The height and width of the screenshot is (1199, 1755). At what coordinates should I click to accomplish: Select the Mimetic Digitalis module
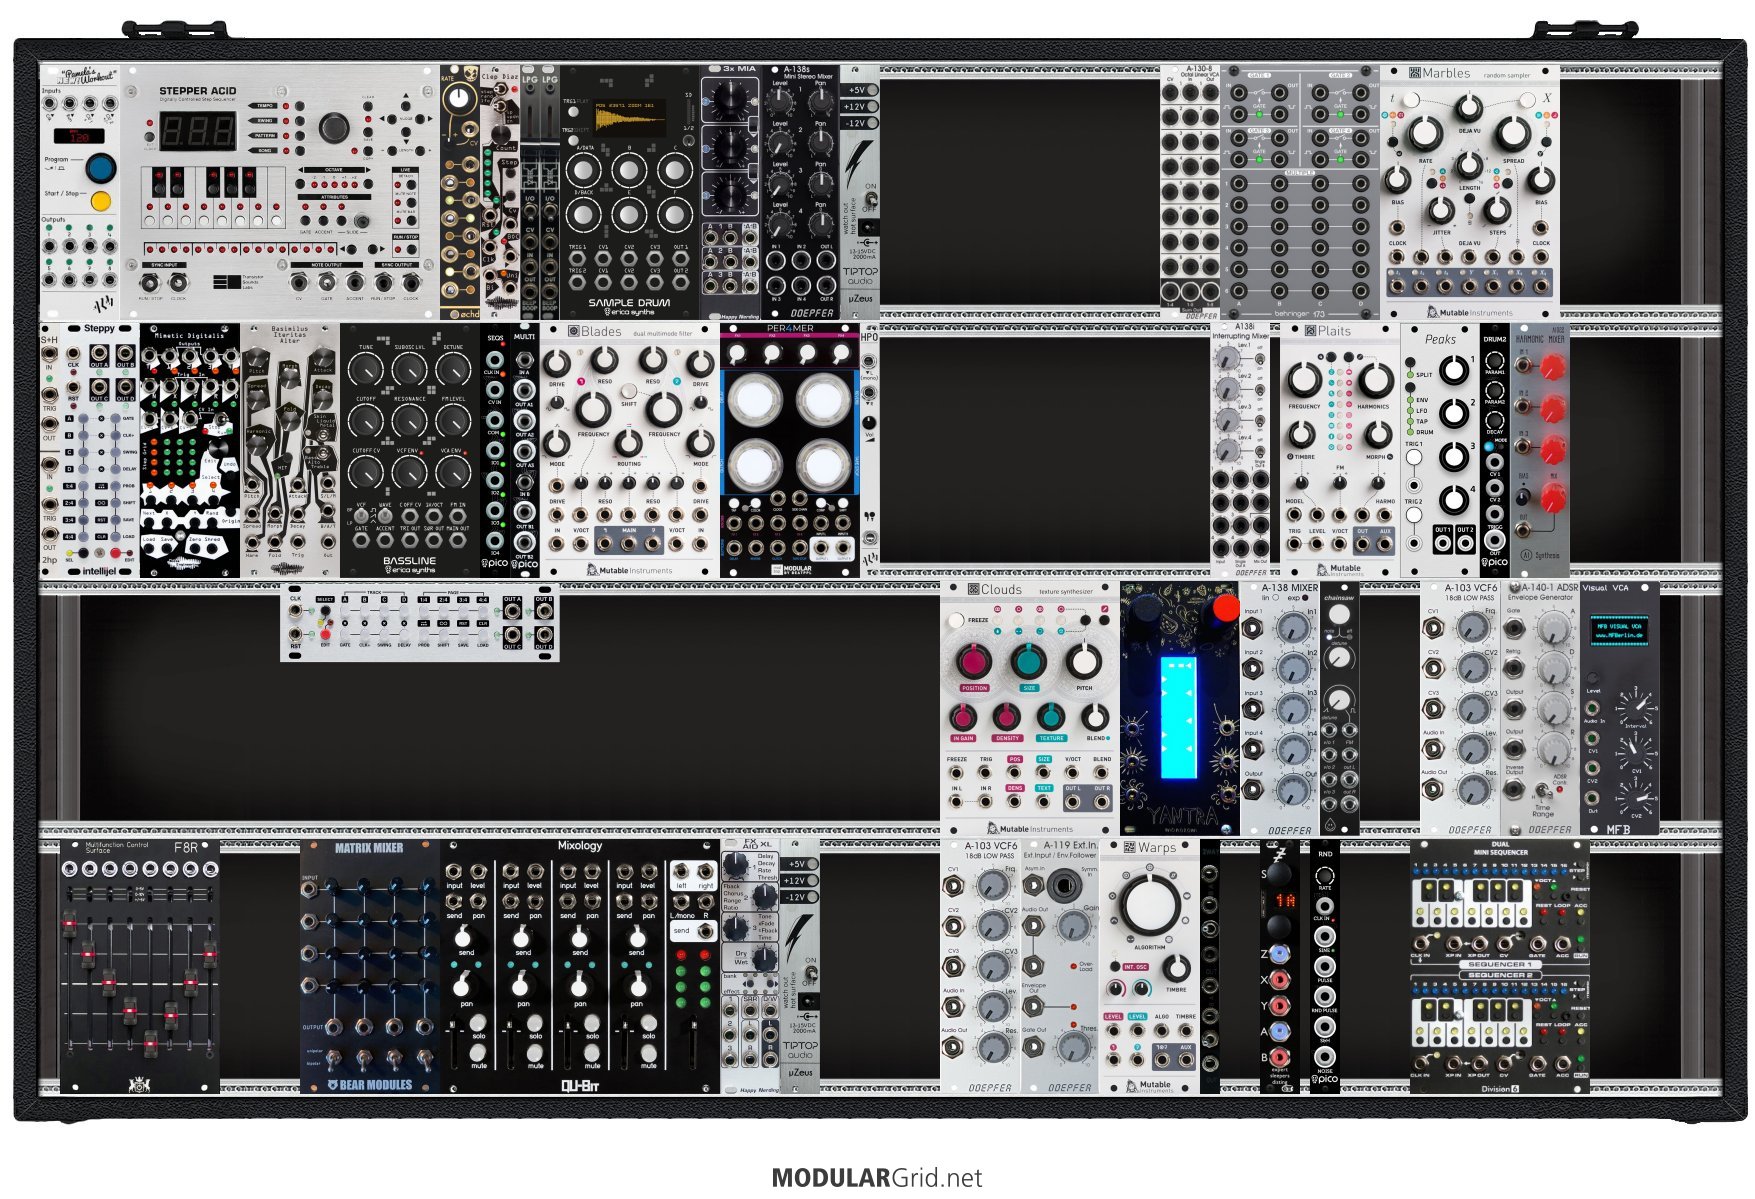click(x=190, y=450)
